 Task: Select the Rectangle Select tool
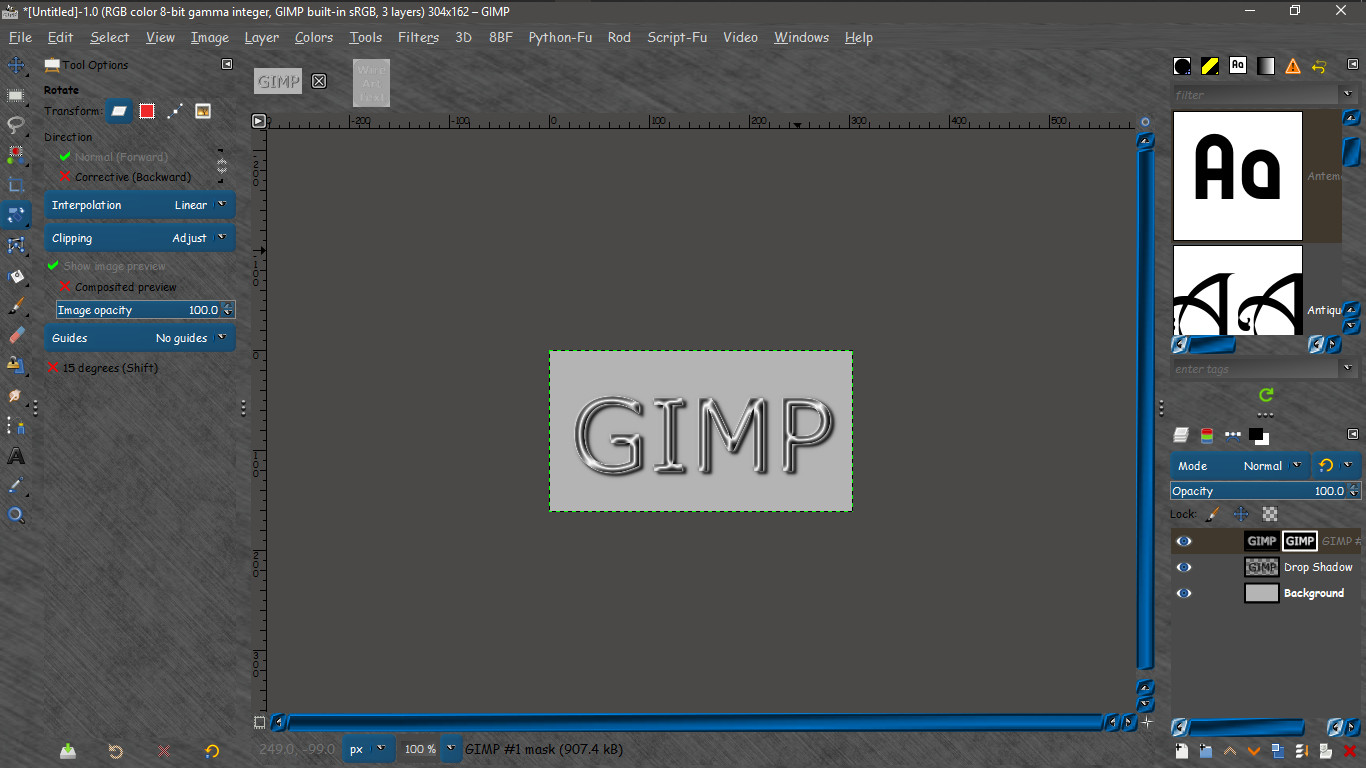(16, 96)
